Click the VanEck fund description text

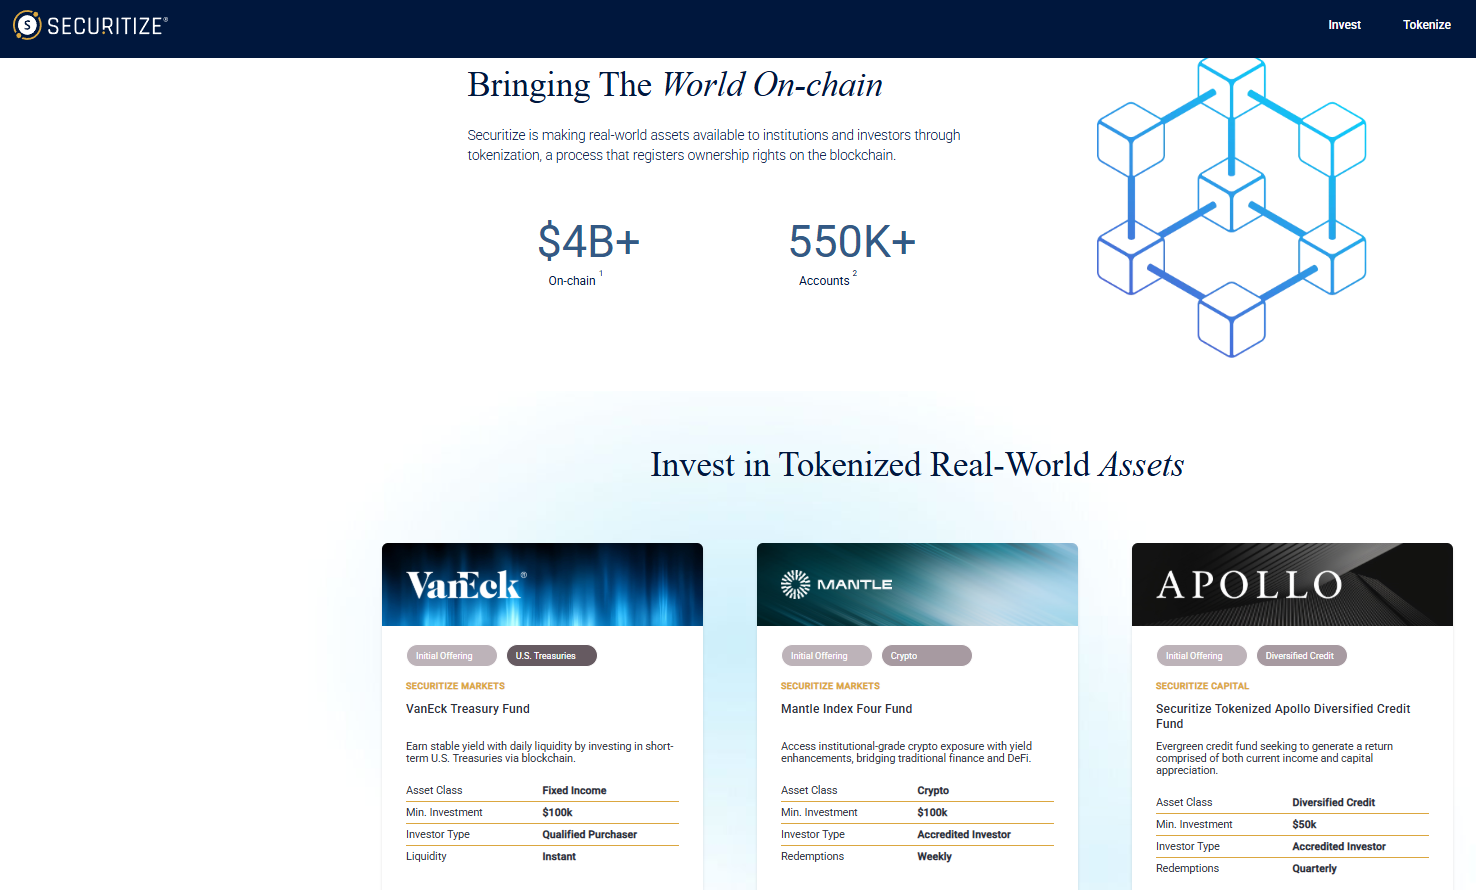pyautogui.click(x=540, y=752)
